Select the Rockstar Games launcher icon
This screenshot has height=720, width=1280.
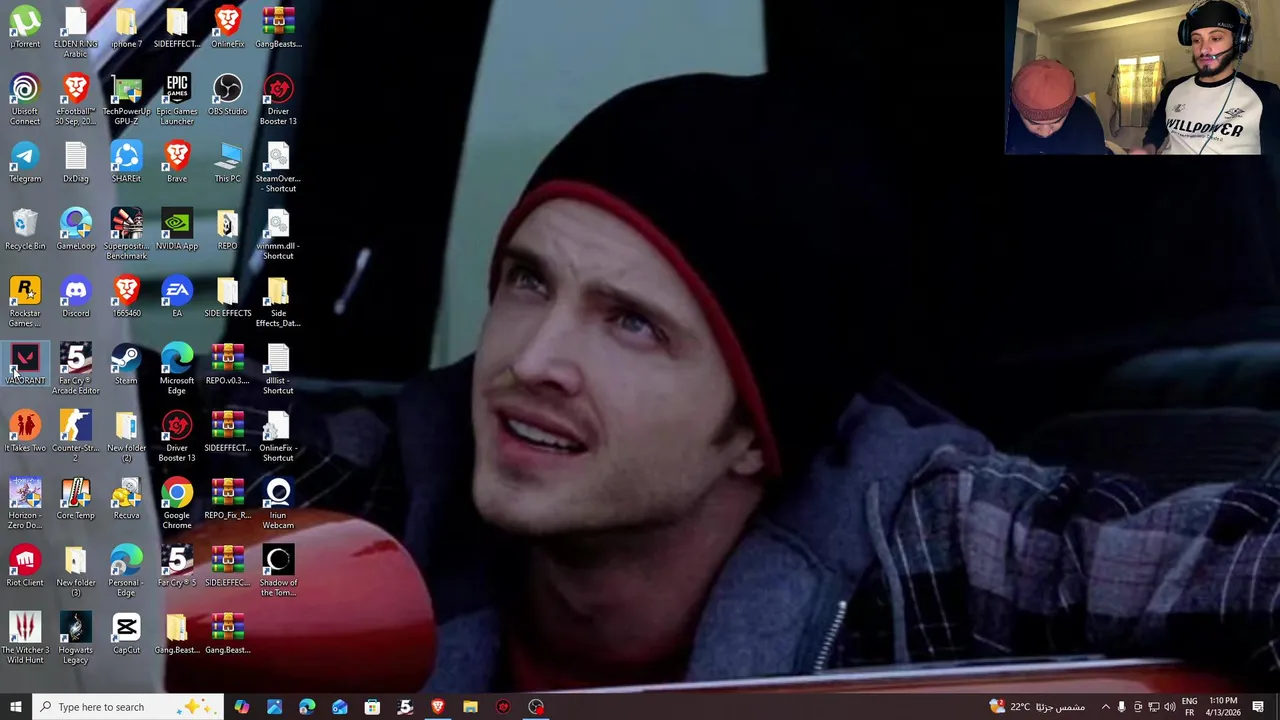pyautogui.click(x=25, y=301)
